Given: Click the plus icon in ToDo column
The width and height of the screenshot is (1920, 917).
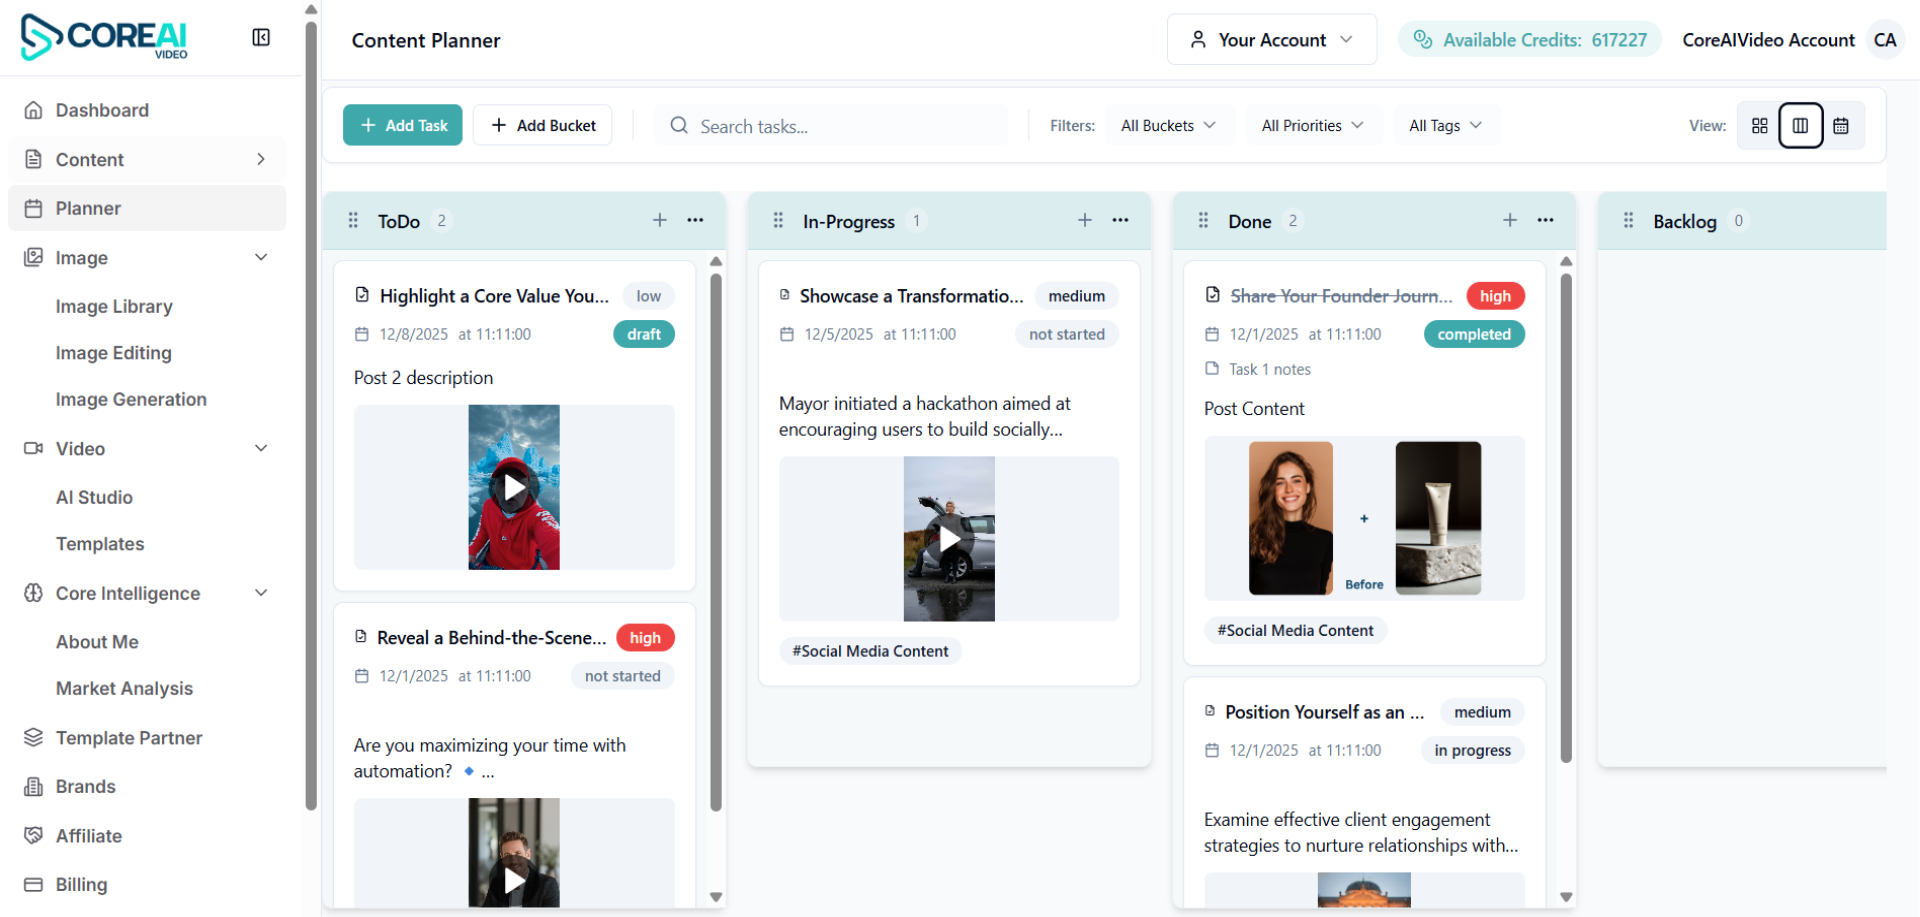Looking at the screenshot, I should [660, 220].
